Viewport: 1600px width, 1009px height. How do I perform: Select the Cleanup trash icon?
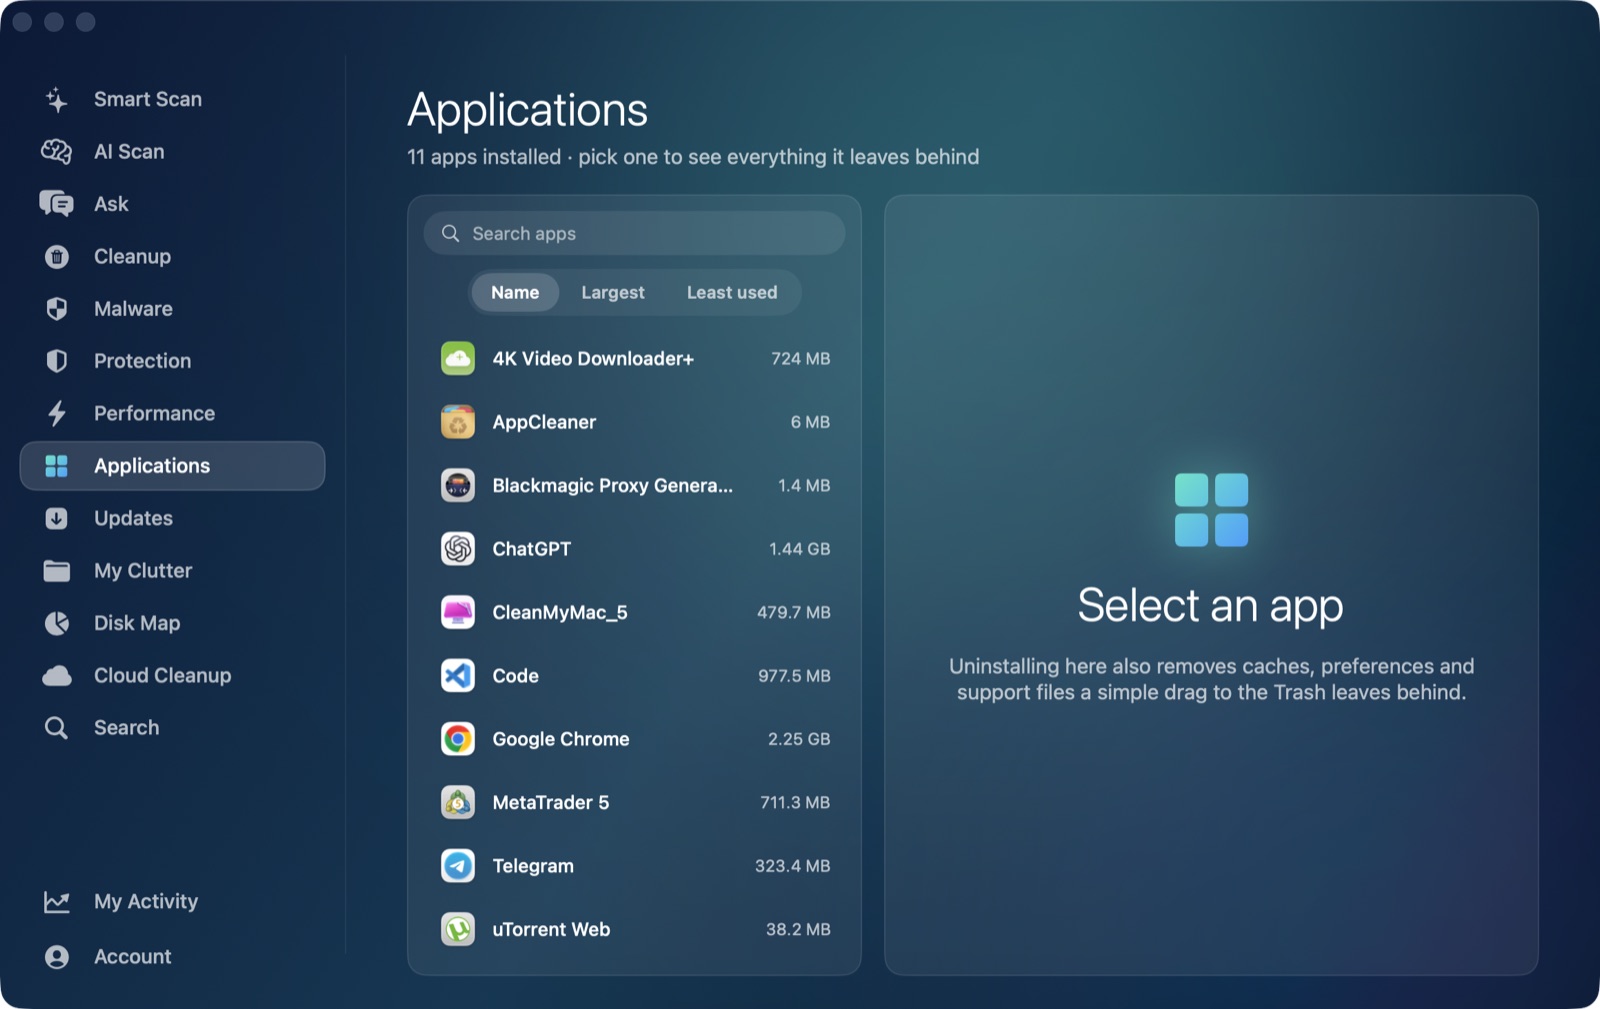tap(57, 257)
